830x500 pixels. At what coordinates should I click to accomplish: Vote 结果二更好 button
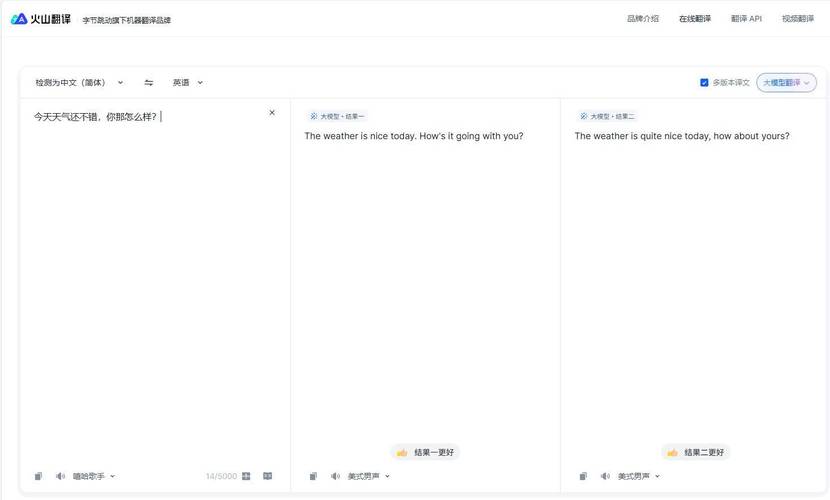(696, 452)
